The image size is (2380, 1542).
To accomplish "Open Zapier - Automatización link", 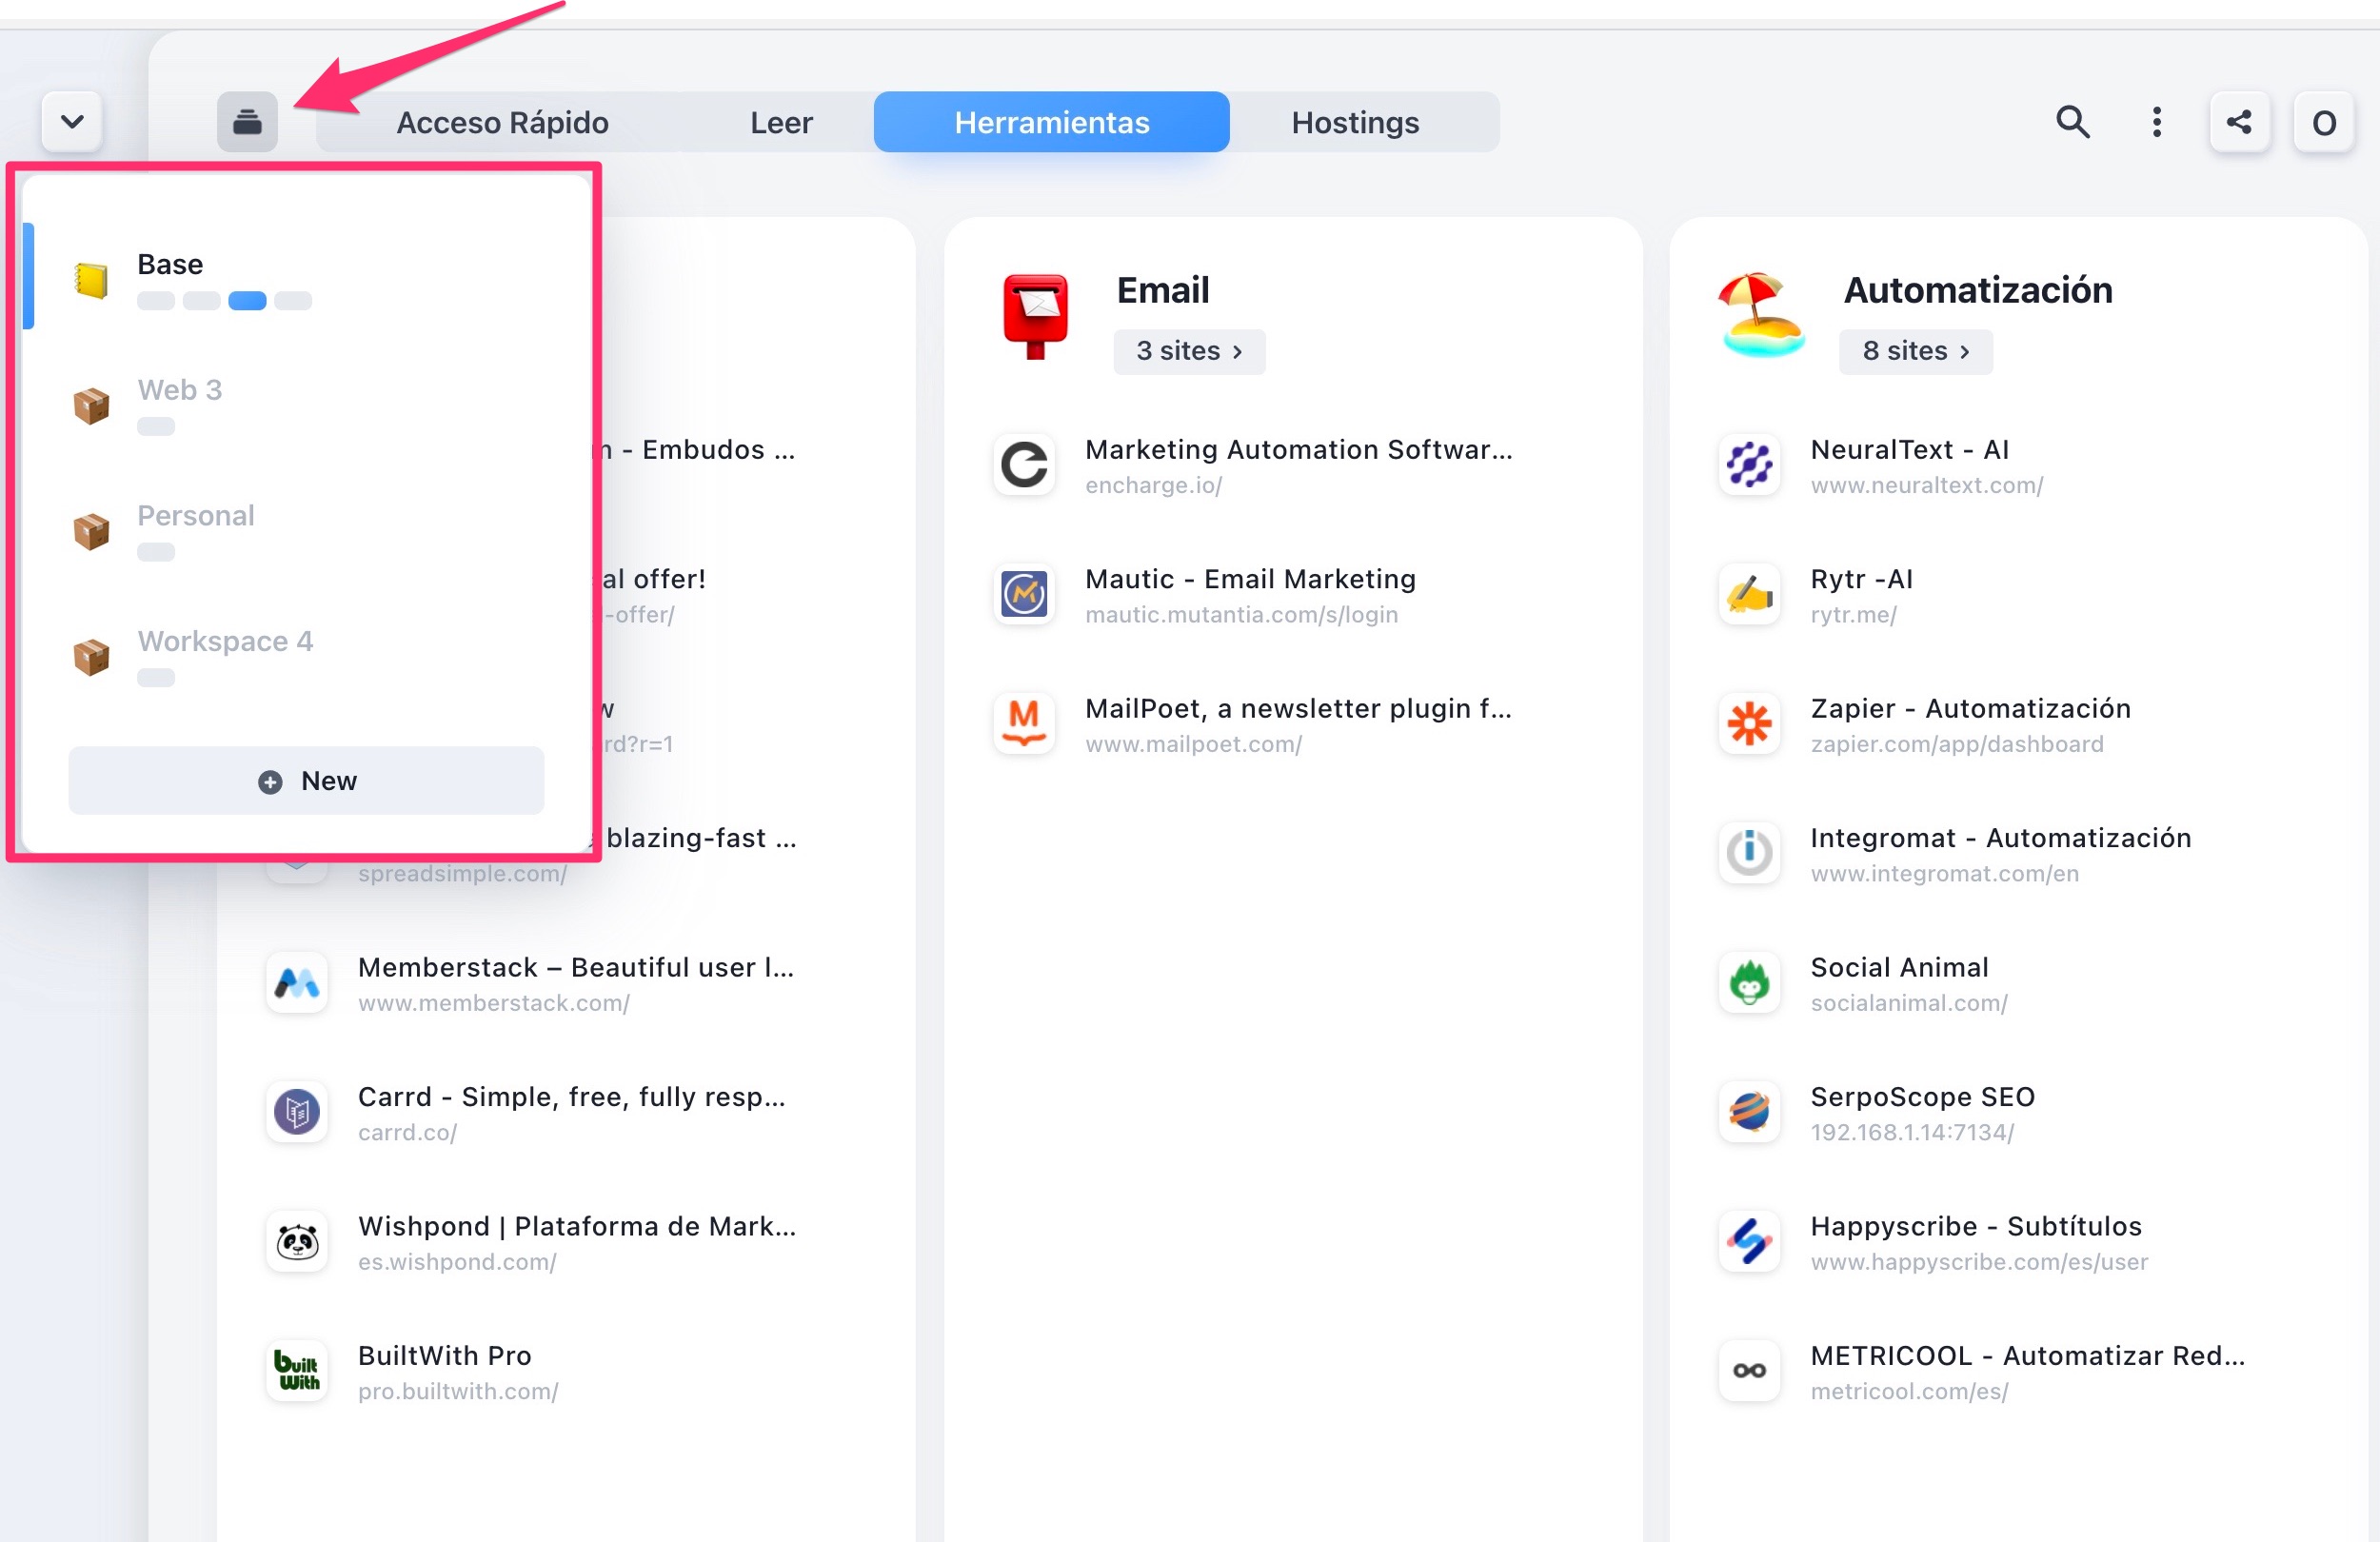I will [1970, 708].
